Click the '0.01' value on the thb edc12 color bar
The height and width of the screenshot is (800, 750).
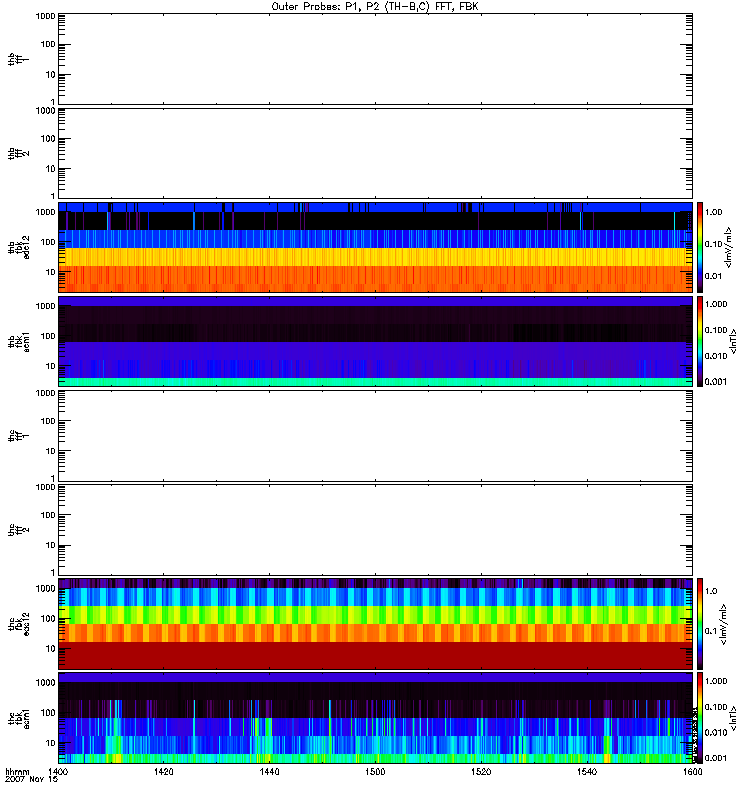[x=714, y=276]
